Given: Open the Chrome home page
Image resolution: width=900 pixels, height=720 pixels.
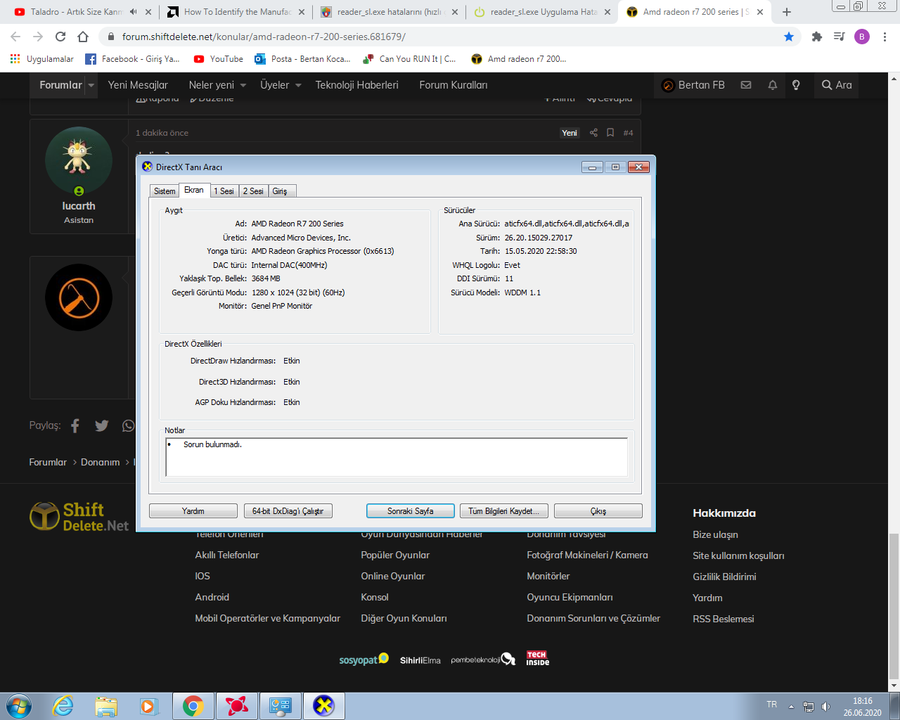Looking at the screenshot, I should (x=83, y=37).
